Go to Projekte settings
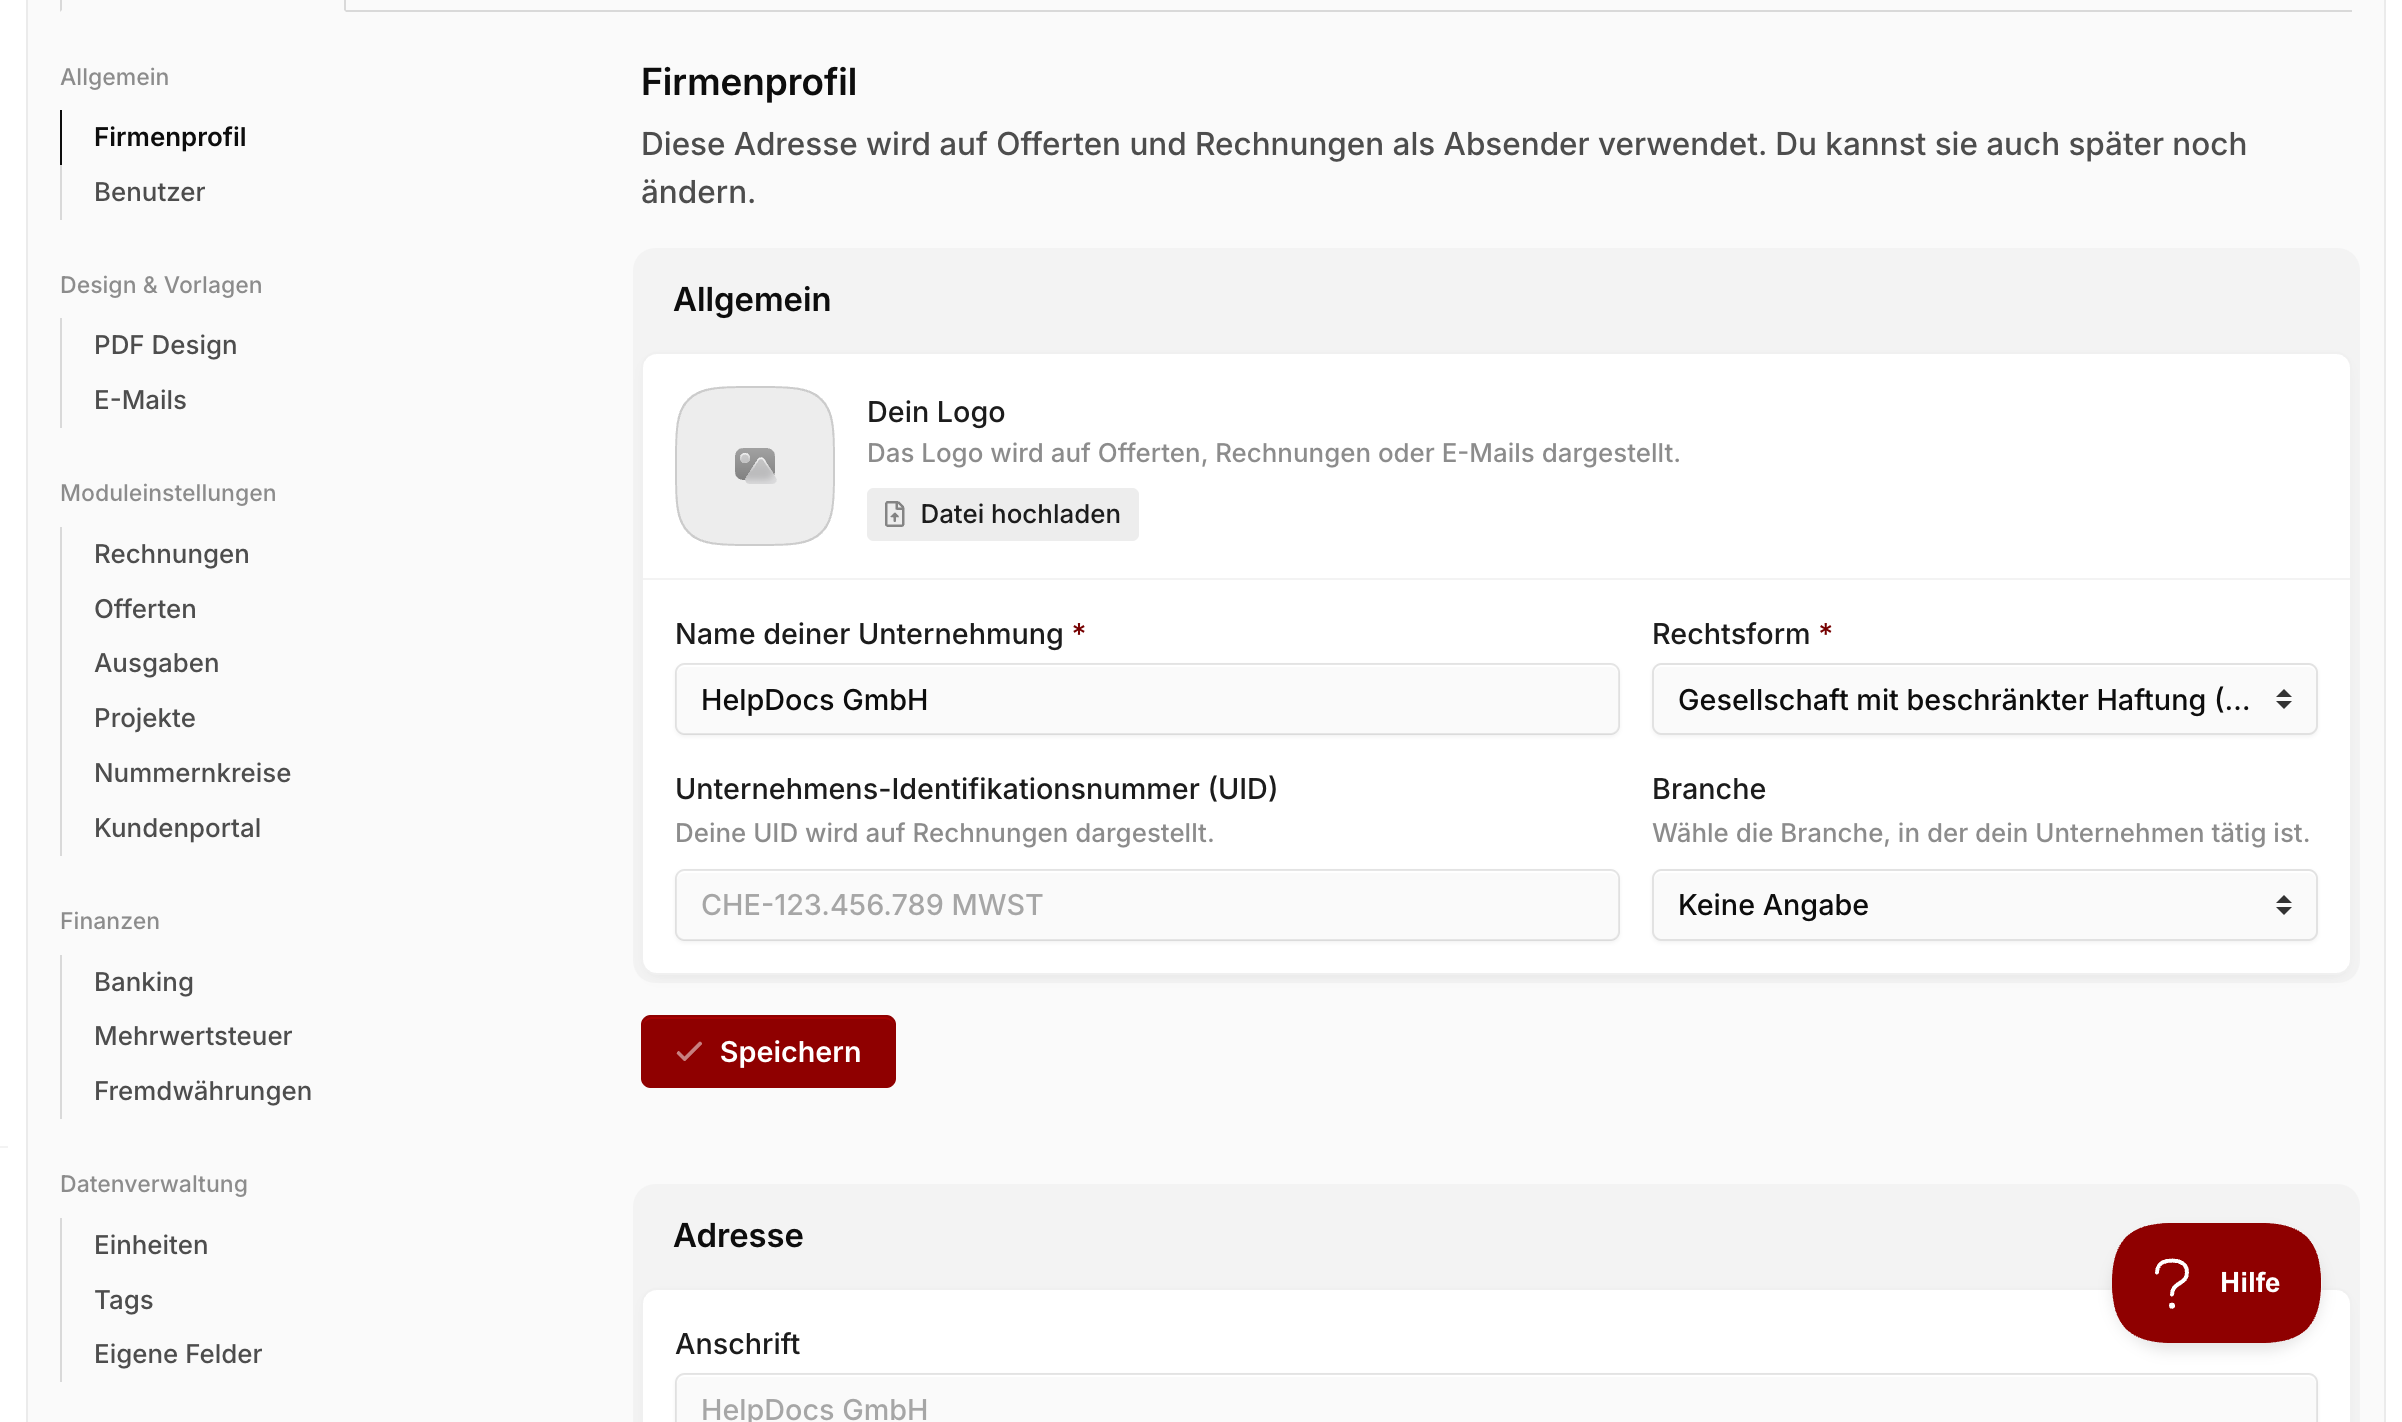 [144, 718]
